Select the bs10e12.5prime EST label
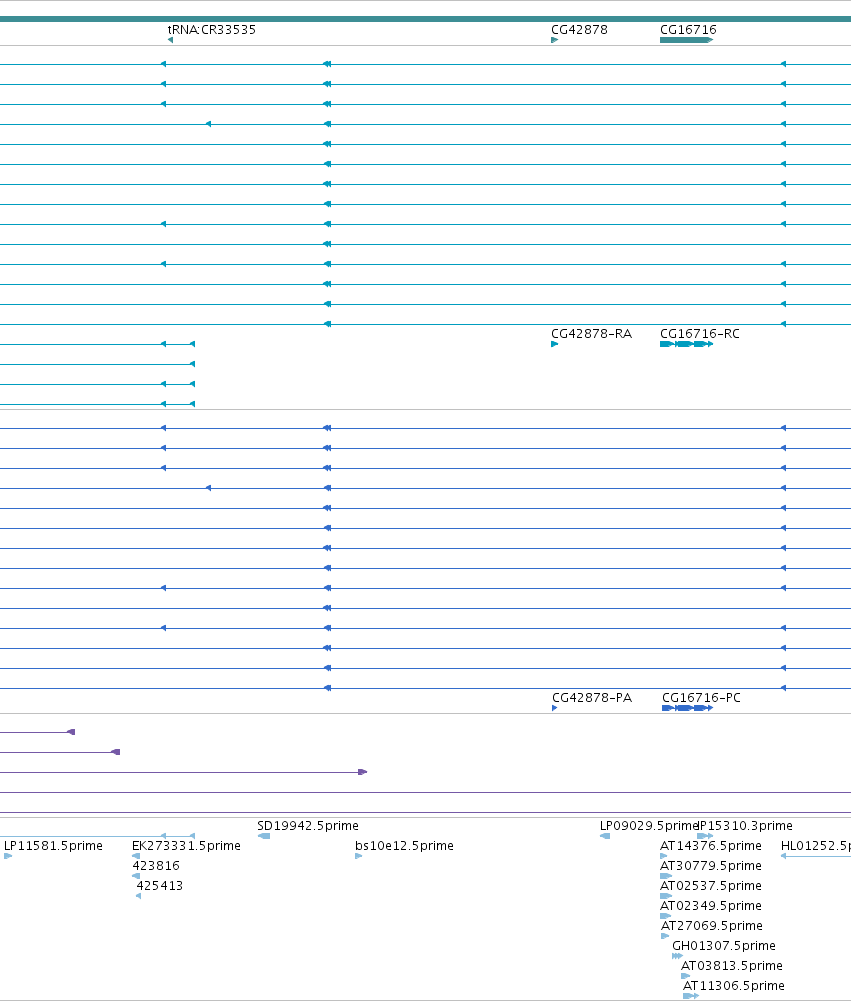This screenshot has width=851, height=1001. (404, 845)
